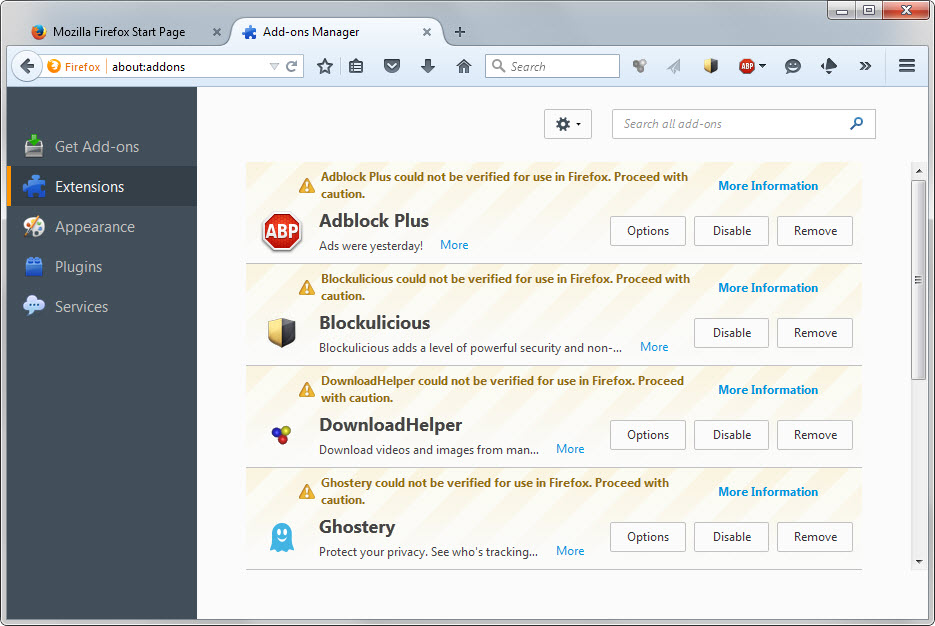
Task: Focus the toolbar Search box
Action: pyautogui.click(x=553, y=66)
